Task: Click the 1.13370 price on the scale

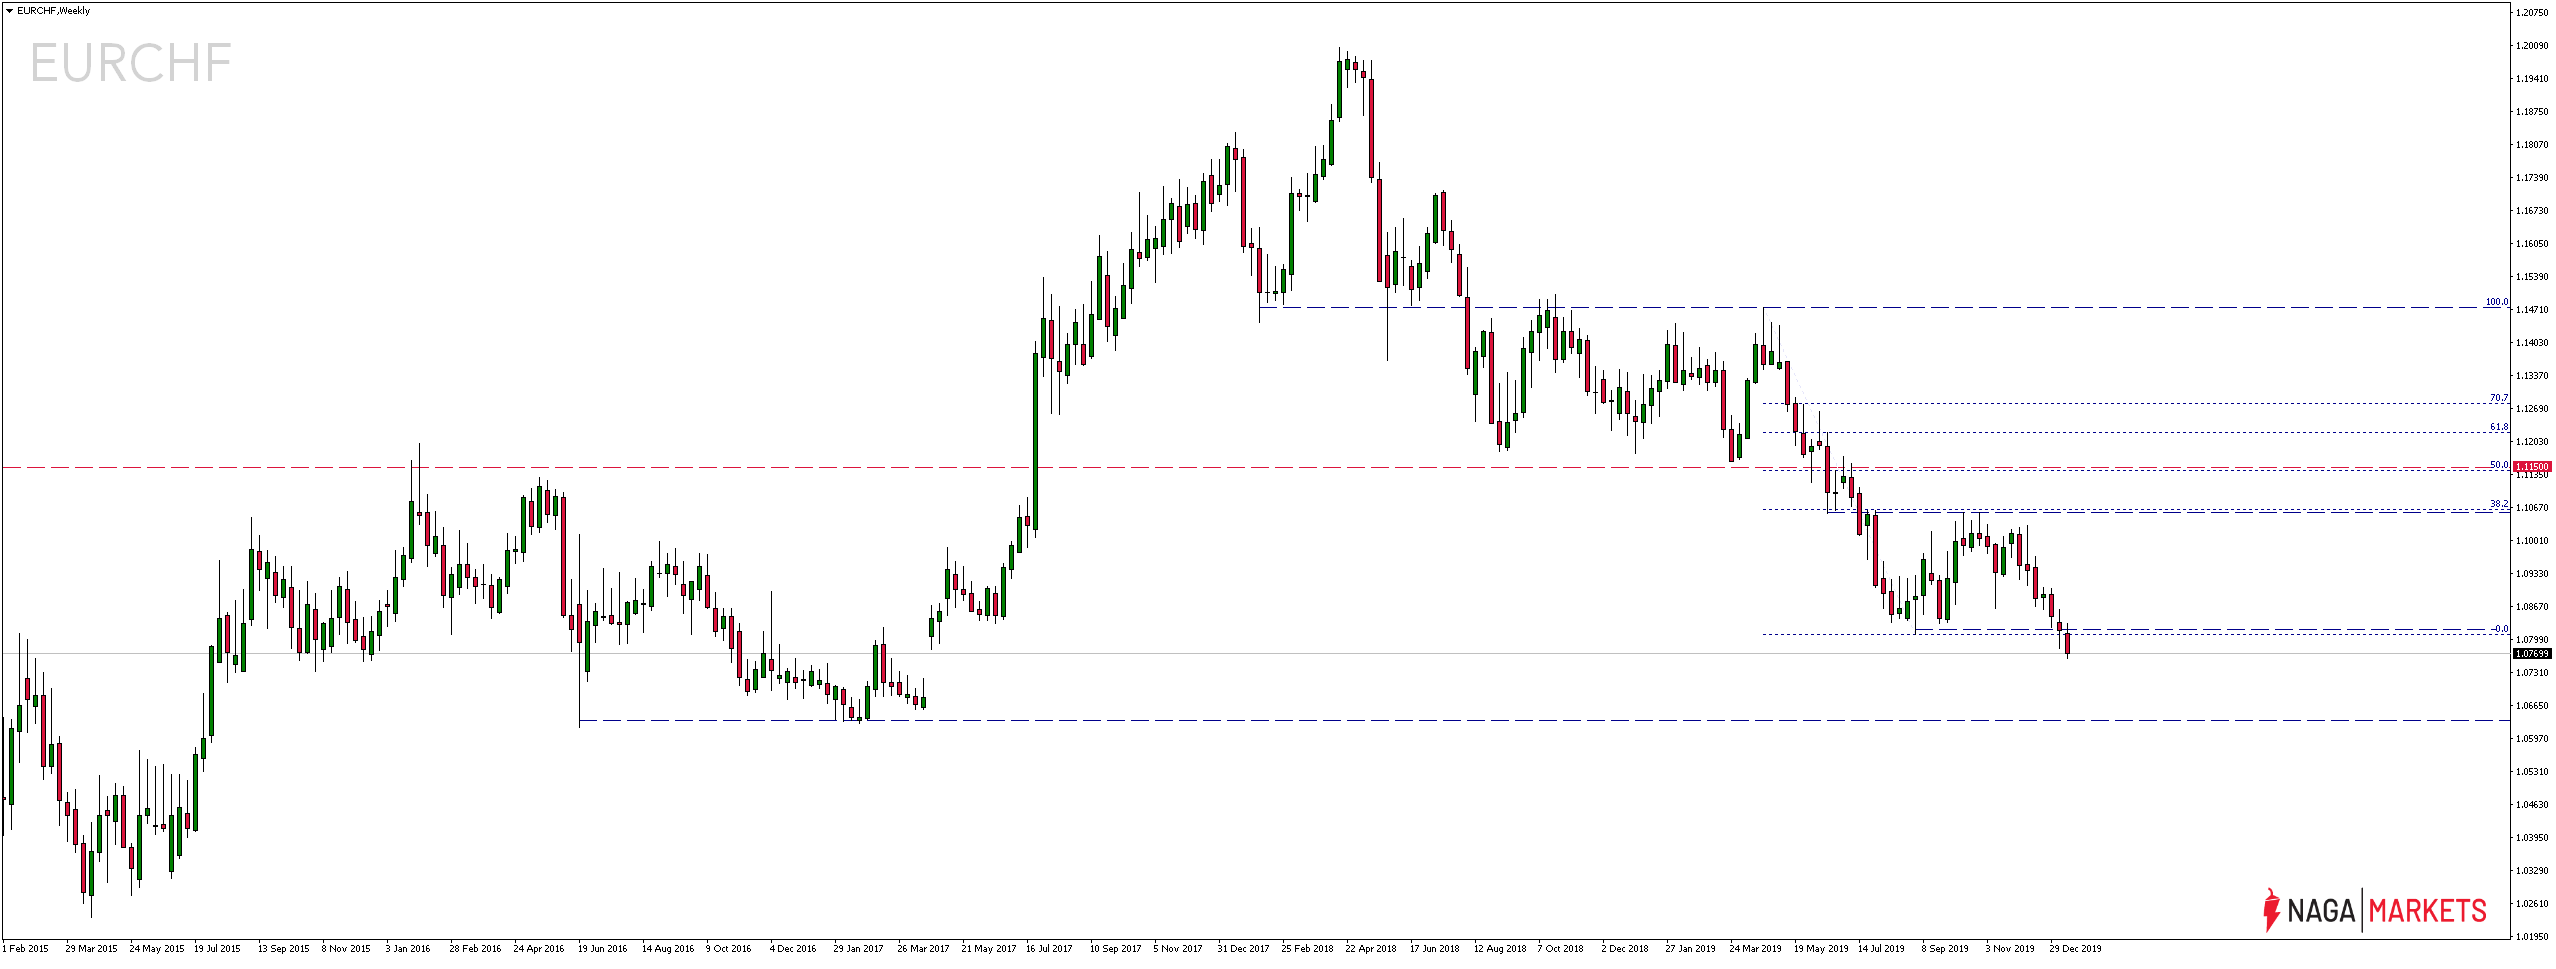Action: [2531, 376]
